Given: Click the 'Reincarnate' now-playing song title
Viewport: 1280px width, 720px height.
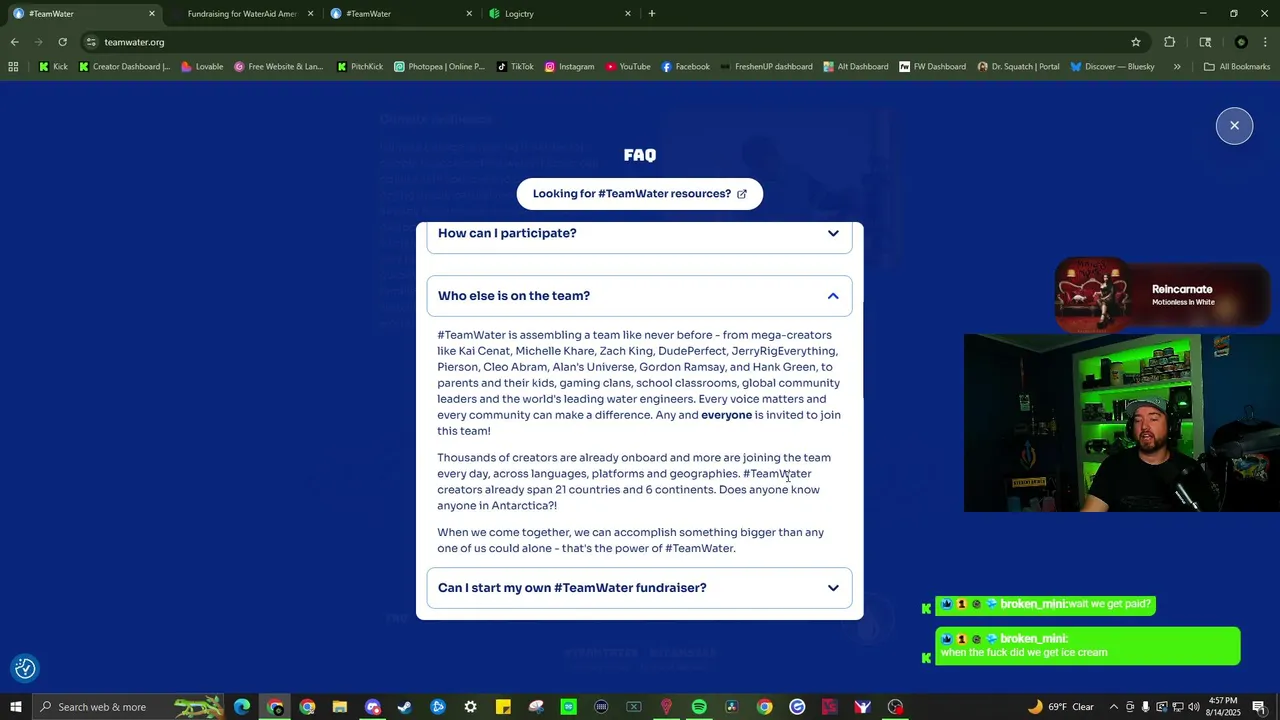Looking at the screenshot, I should (x=1182, y=289).
